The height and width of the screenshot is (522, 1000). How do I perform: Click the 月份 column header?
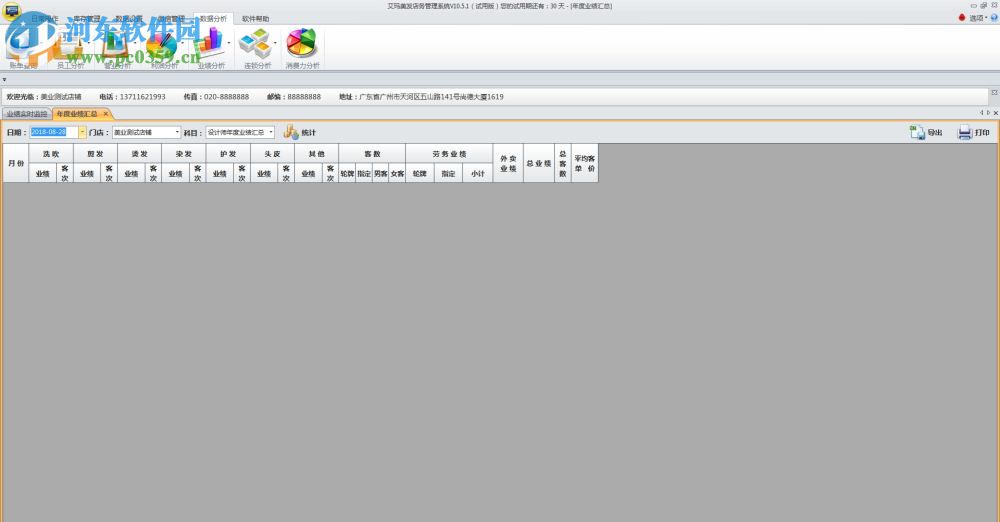coord(16,163)
